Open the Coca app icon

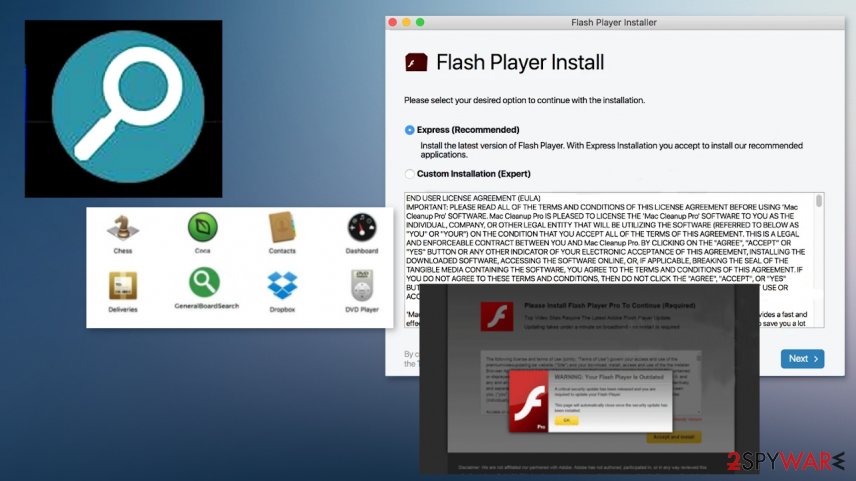(203, 227)
